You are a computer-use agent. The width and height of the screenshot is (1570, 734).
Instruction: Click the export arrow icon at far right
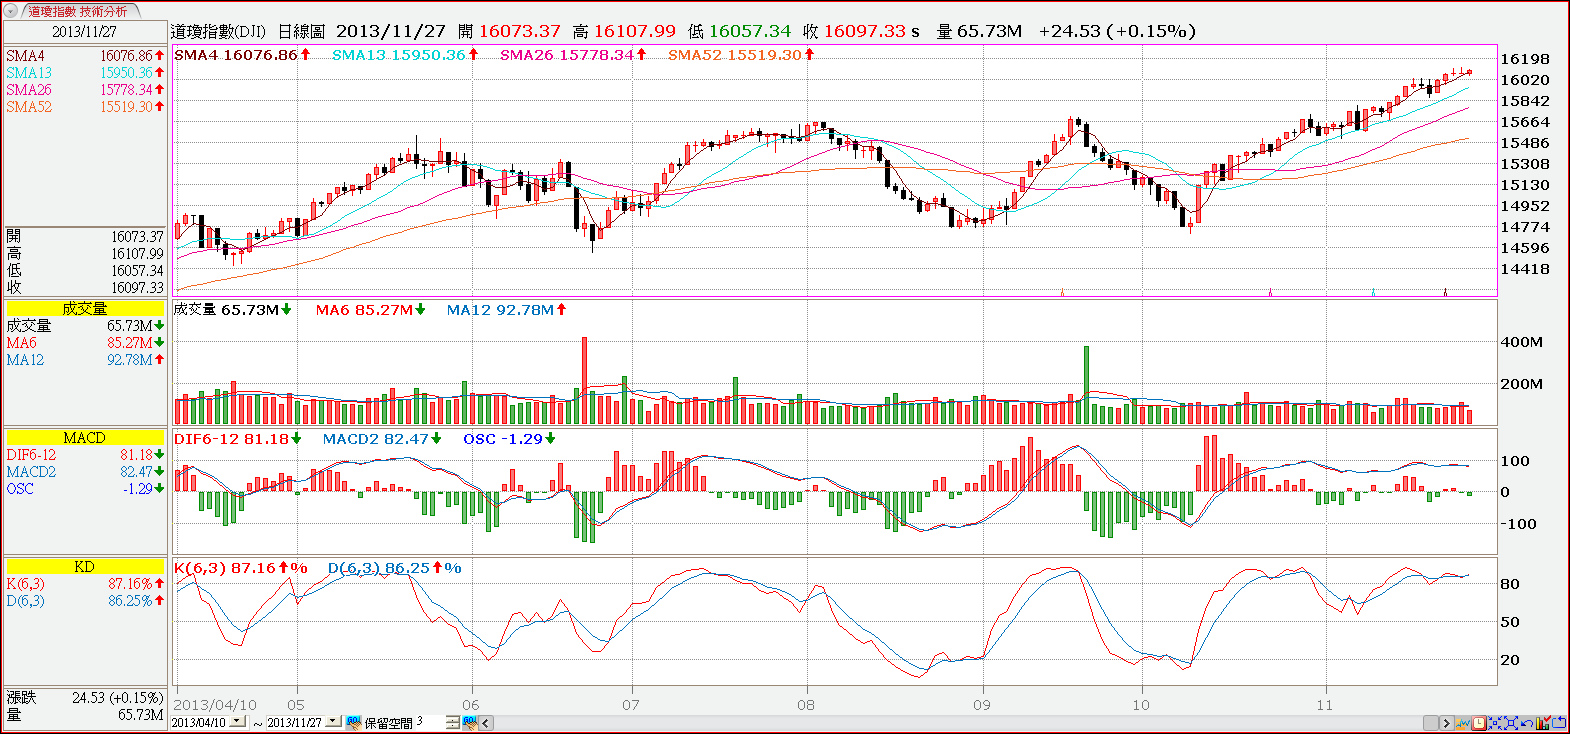click(1558, 722)
